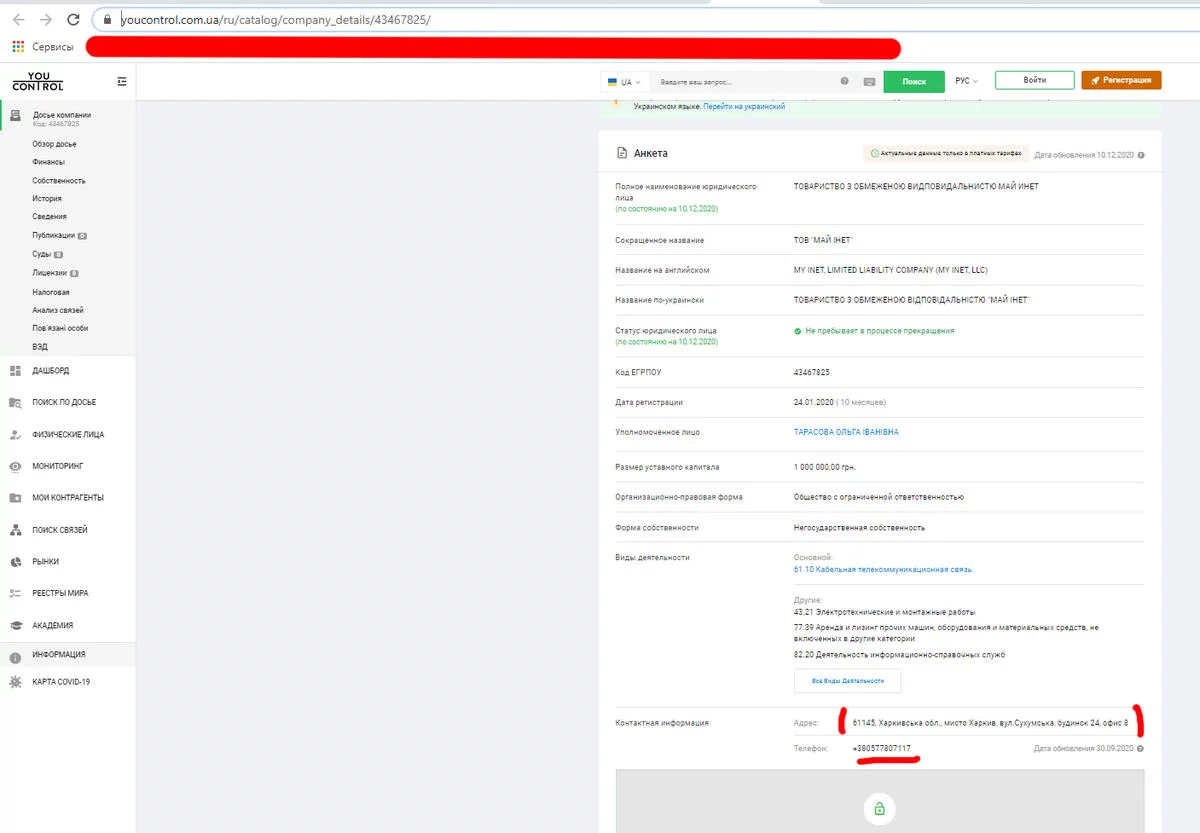Click the Физические лица person icon

tap(15, 435)
